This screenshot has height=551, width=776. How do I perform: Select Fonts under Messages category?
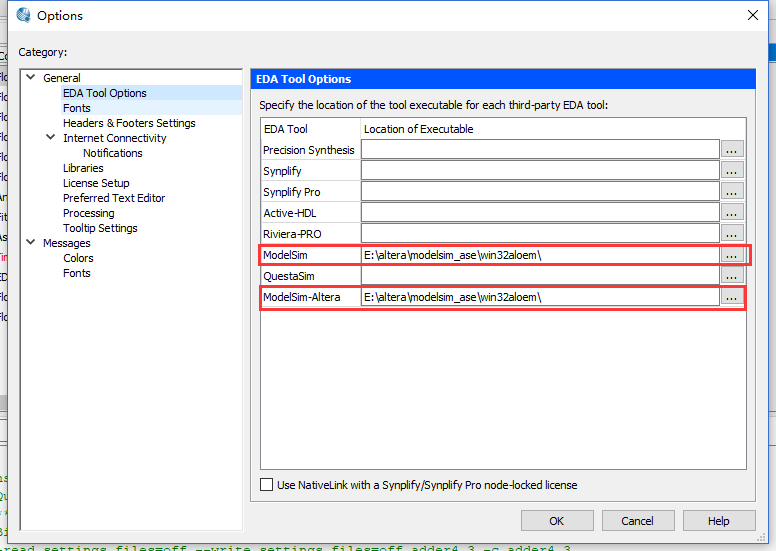77,273
